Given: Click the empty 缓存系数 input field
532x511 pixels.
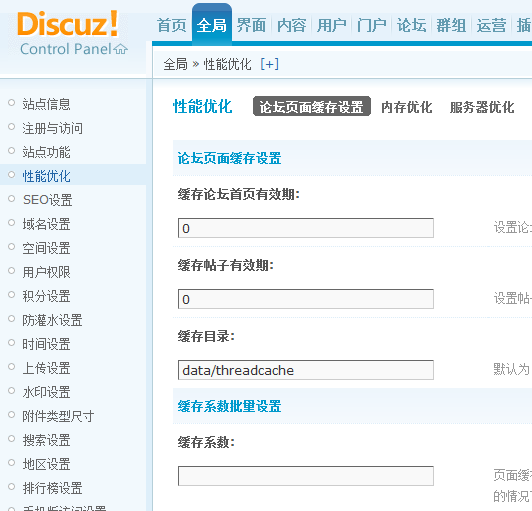Looking at the screenshot, I should pos(306,476).
